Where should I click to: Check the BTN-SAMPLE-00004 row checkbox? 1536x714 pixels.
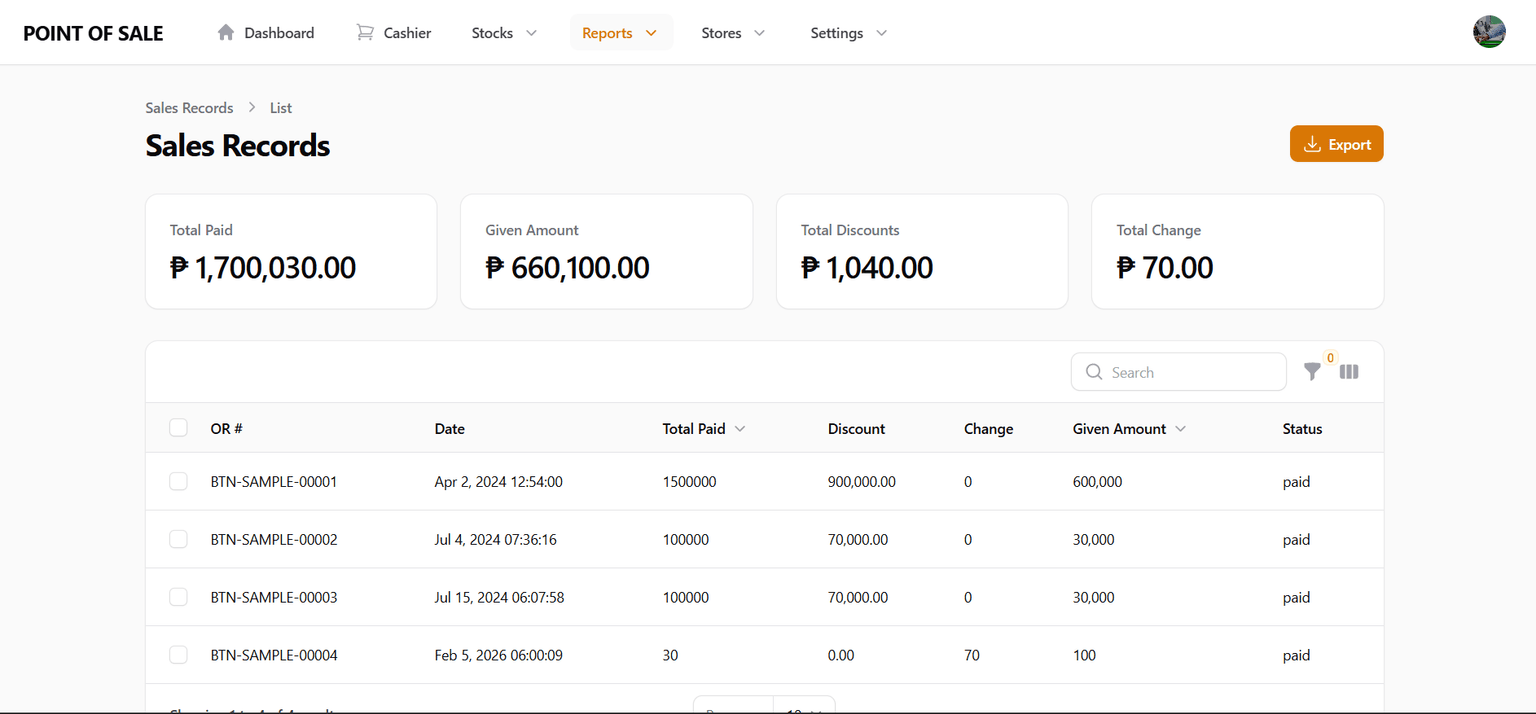click(178, 655)
